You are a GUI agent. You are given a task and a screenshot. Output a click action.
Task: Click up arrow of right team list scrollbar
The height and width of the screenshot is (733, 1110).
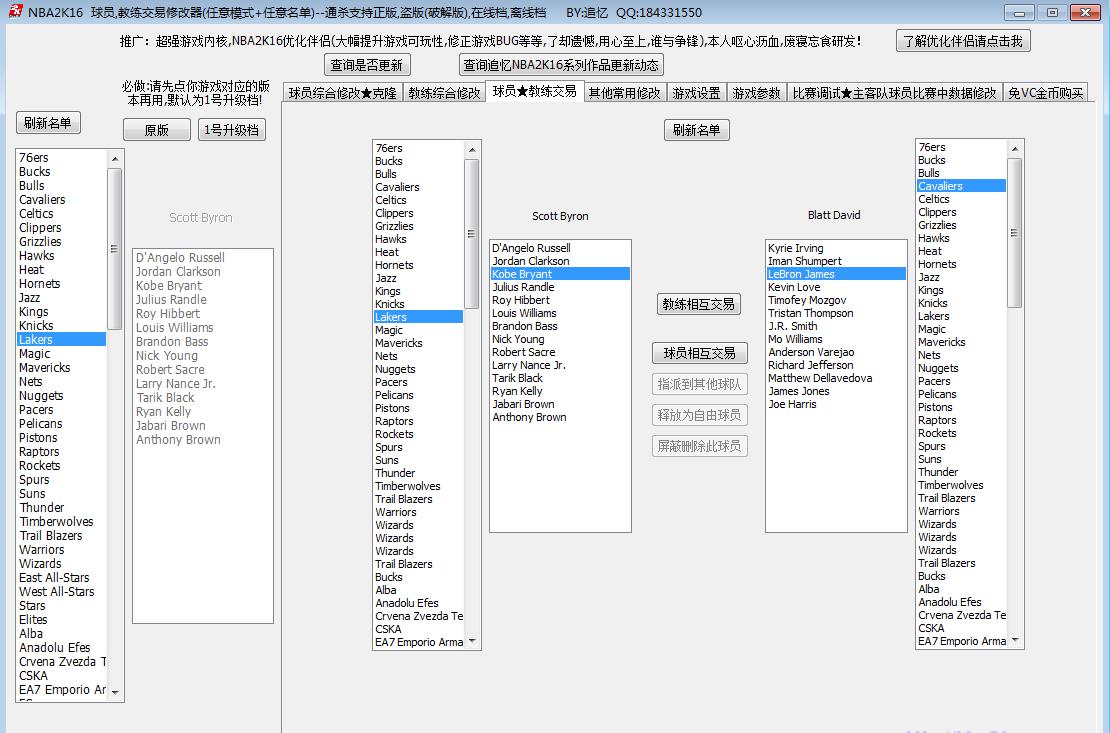click(x=1014, y=149)
